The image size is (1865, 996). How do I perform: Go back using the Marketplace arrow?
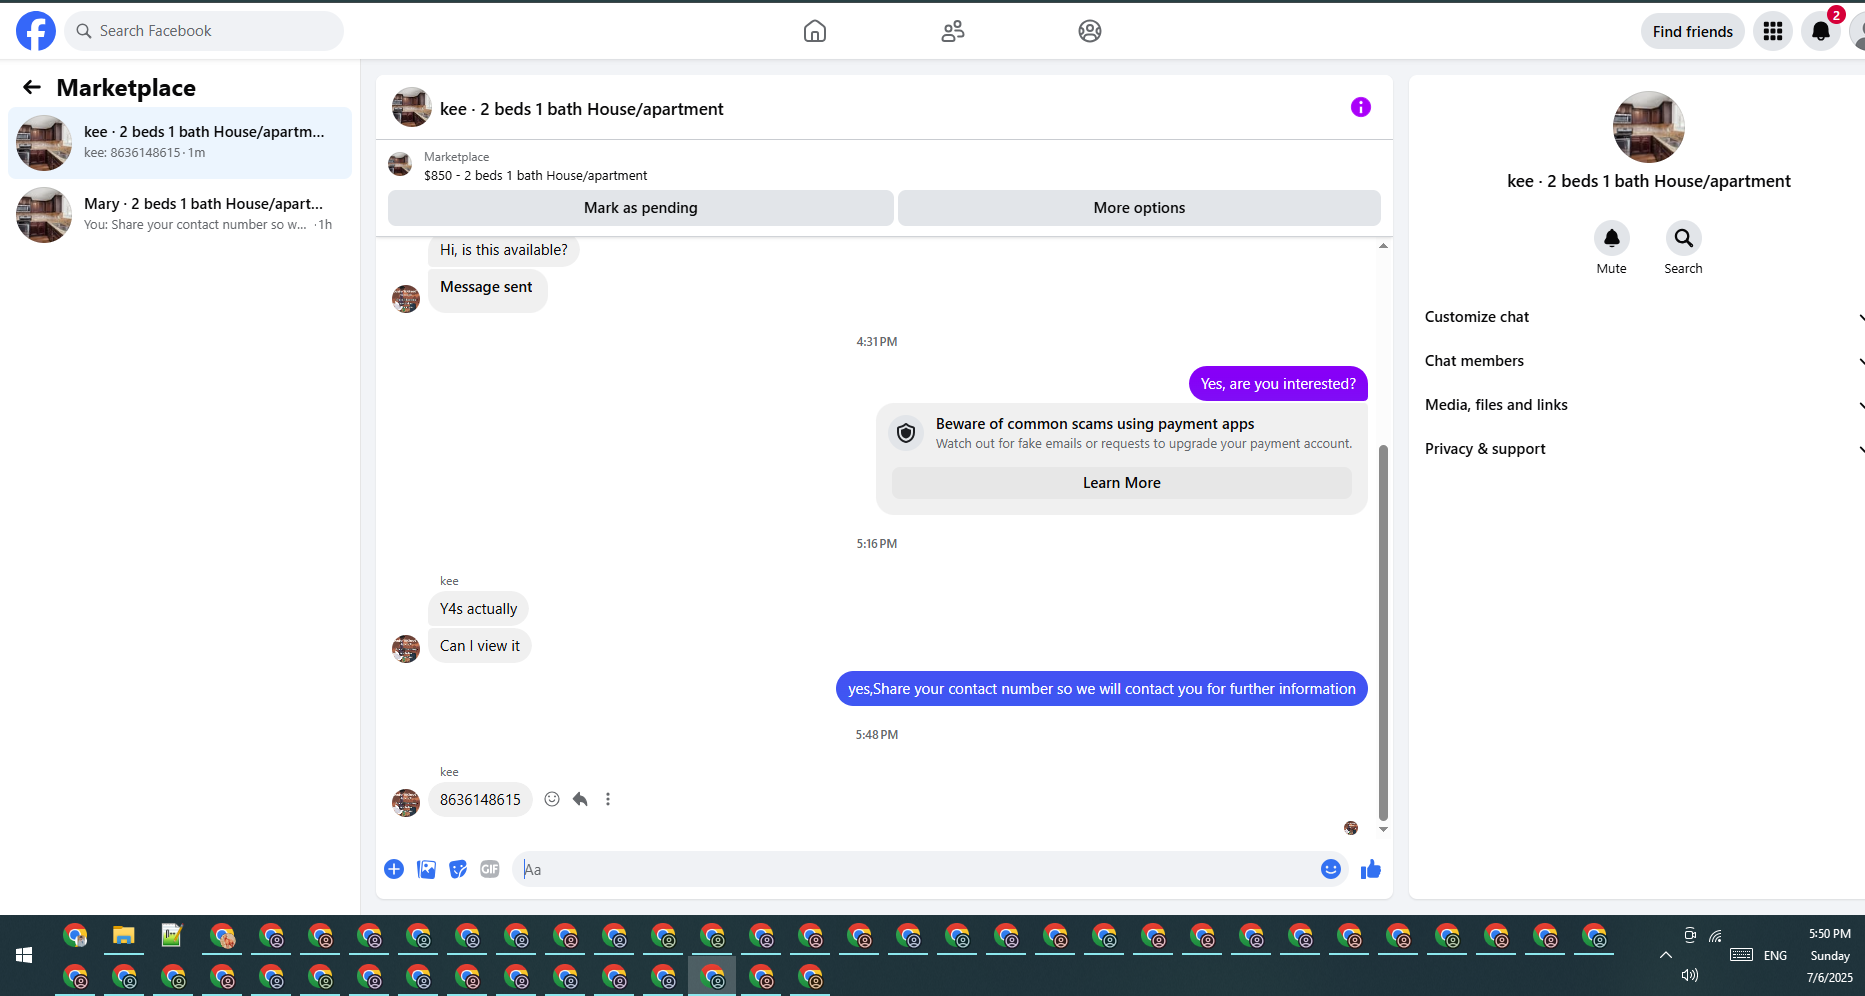(x=32, y=87)
